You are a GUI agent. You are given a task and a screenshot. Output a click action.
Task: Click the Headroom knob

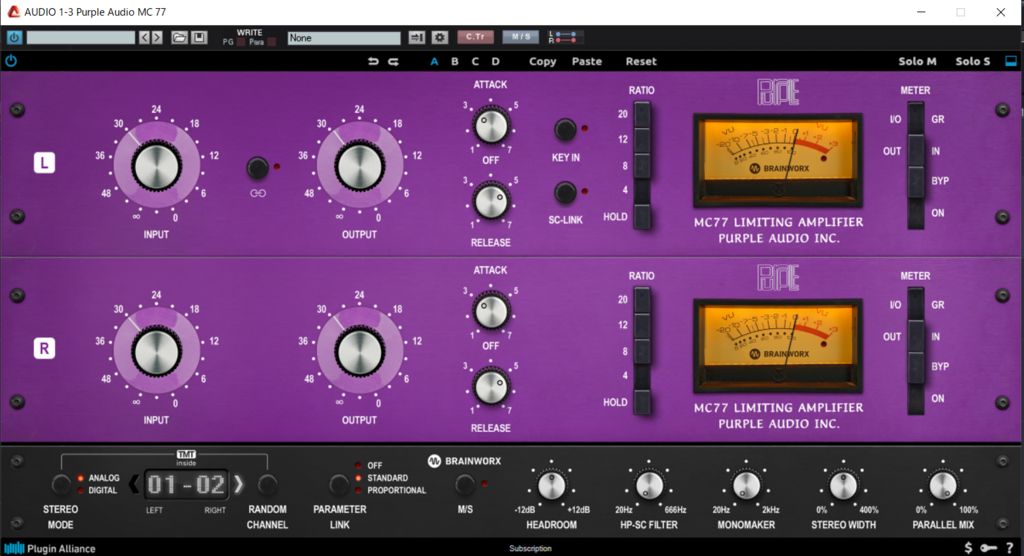[x=551, y=485]
